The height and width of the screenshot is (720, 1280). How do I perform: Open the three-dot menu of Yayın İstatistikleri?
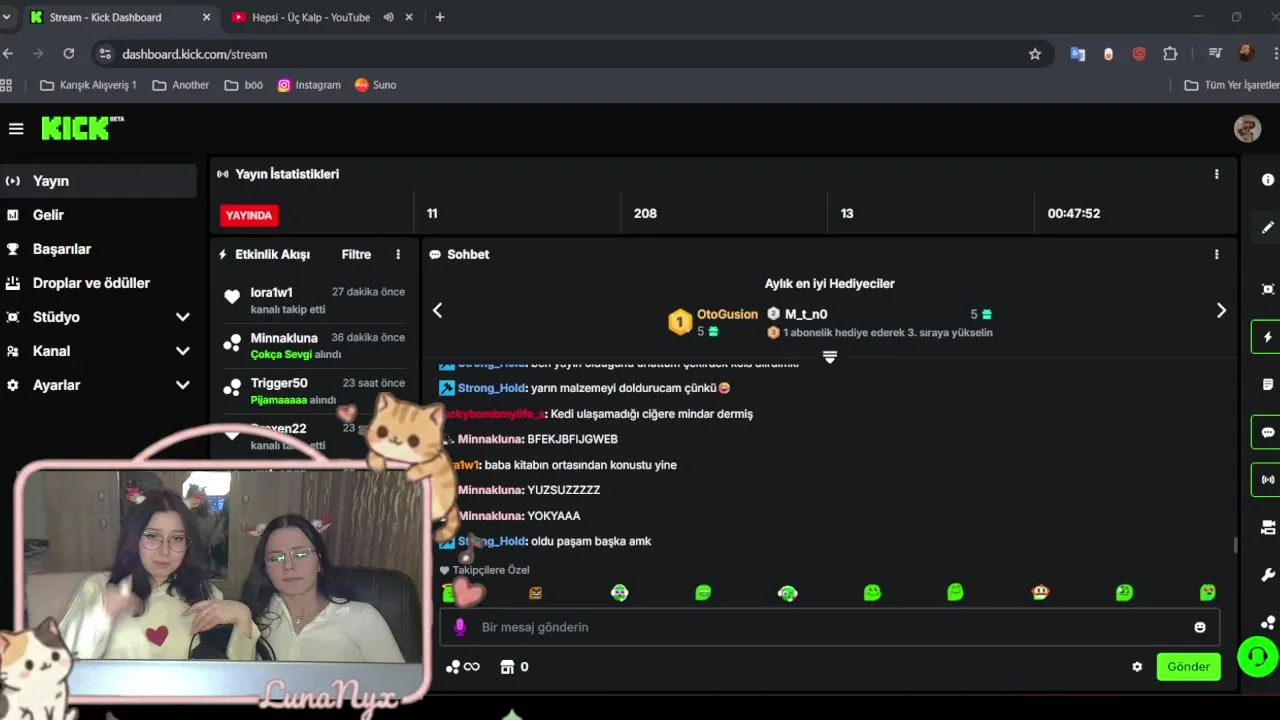[1216, 174]
